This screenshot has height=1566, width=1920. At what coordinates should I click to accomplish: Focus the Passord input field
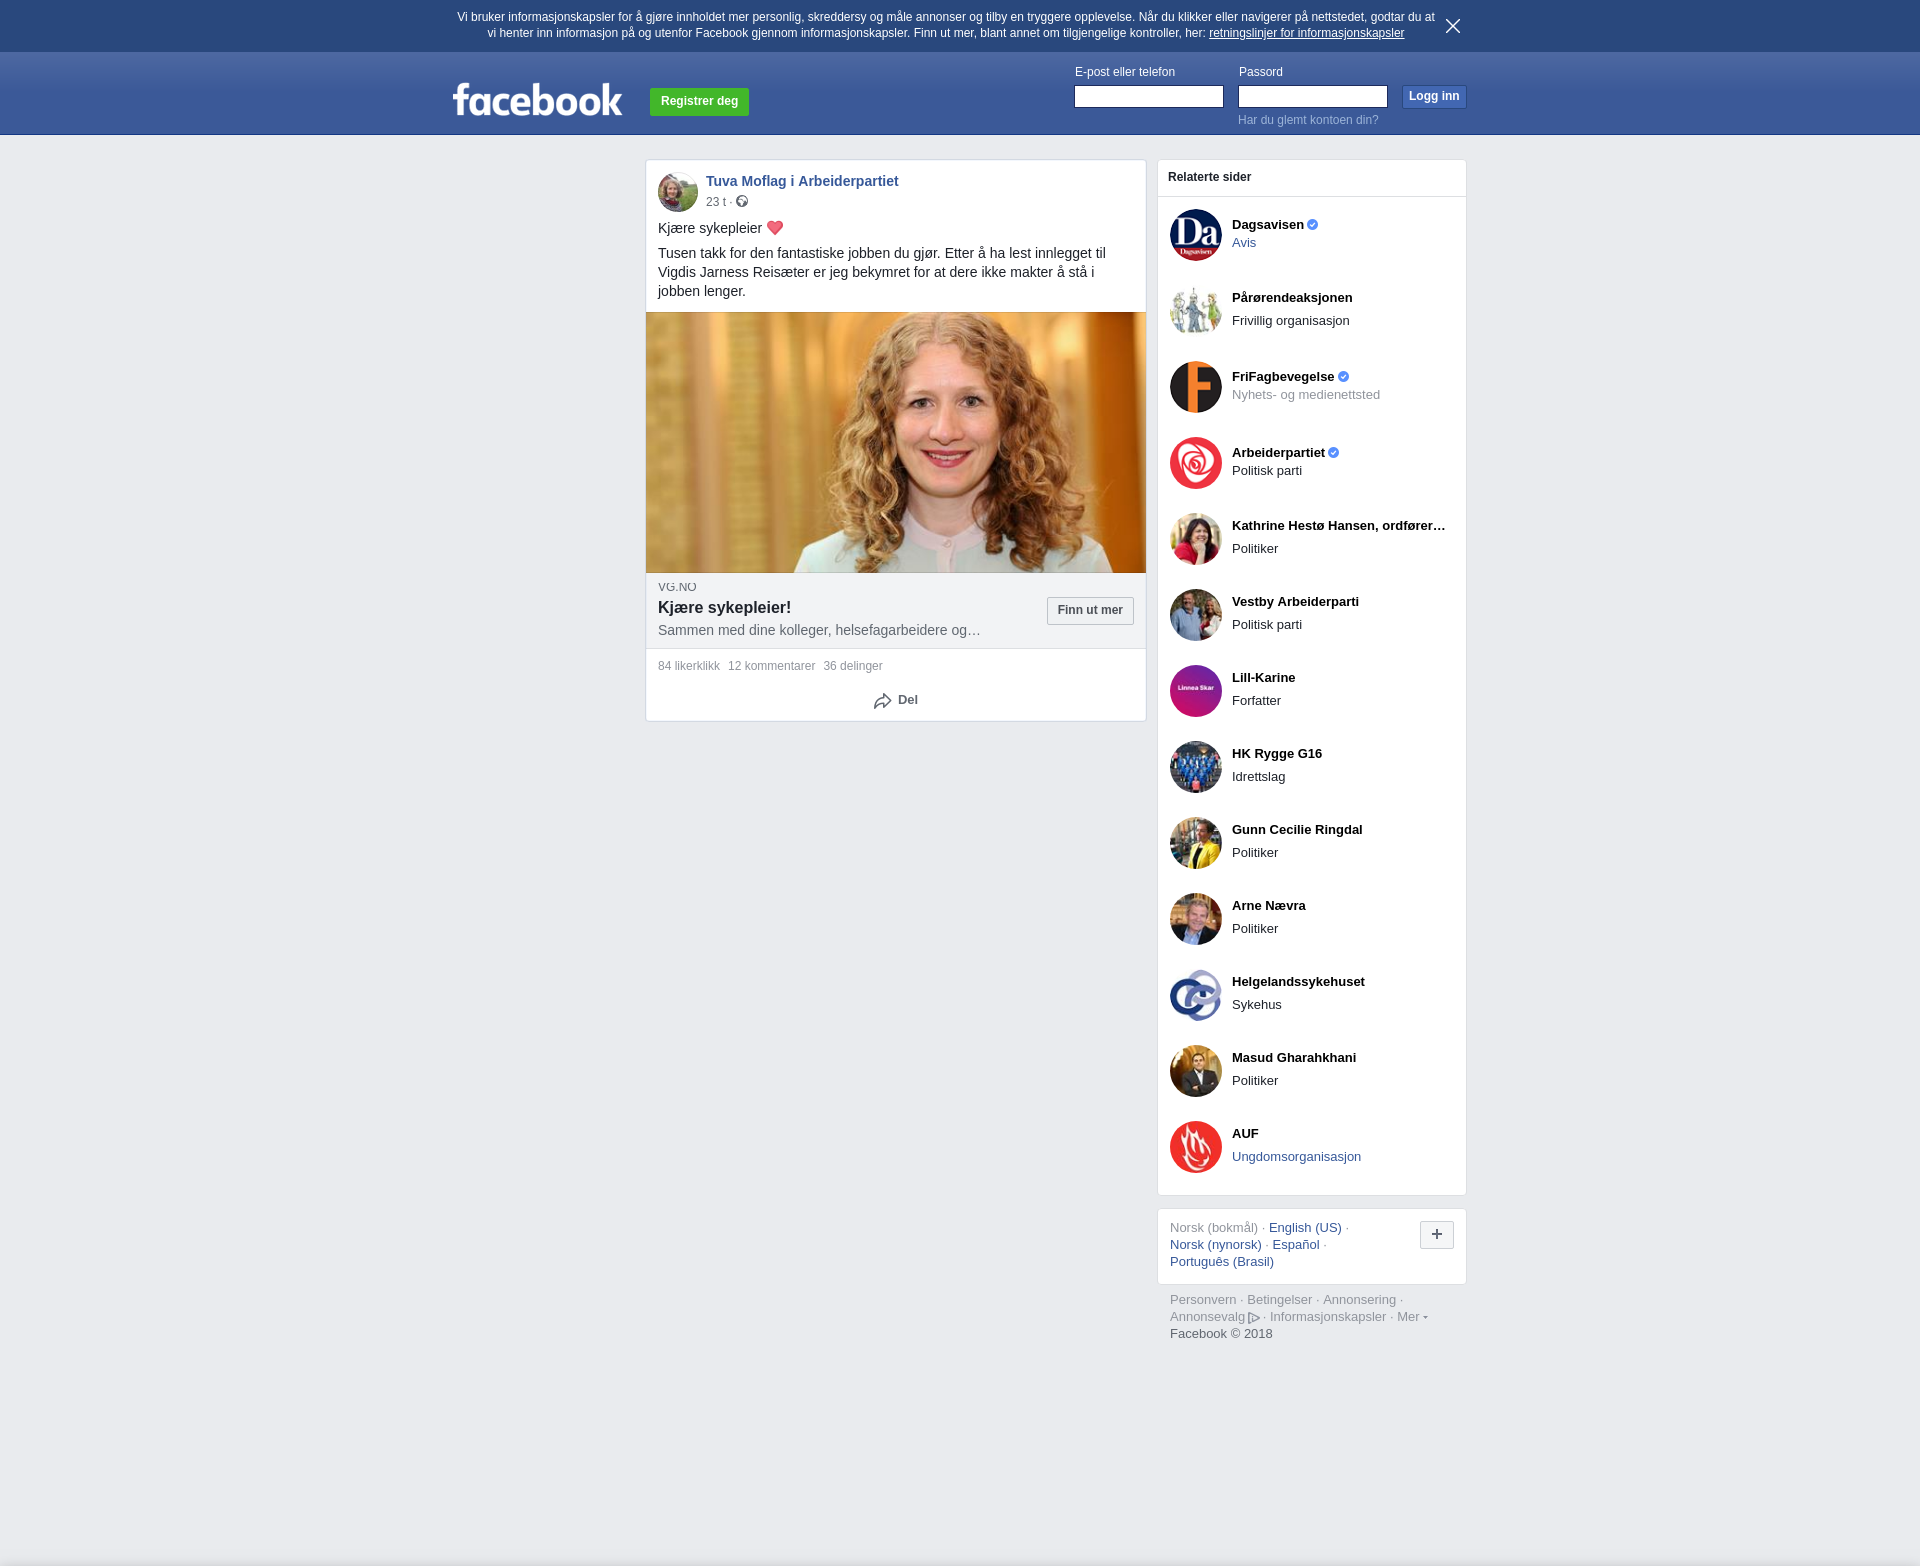(1313, 97)
